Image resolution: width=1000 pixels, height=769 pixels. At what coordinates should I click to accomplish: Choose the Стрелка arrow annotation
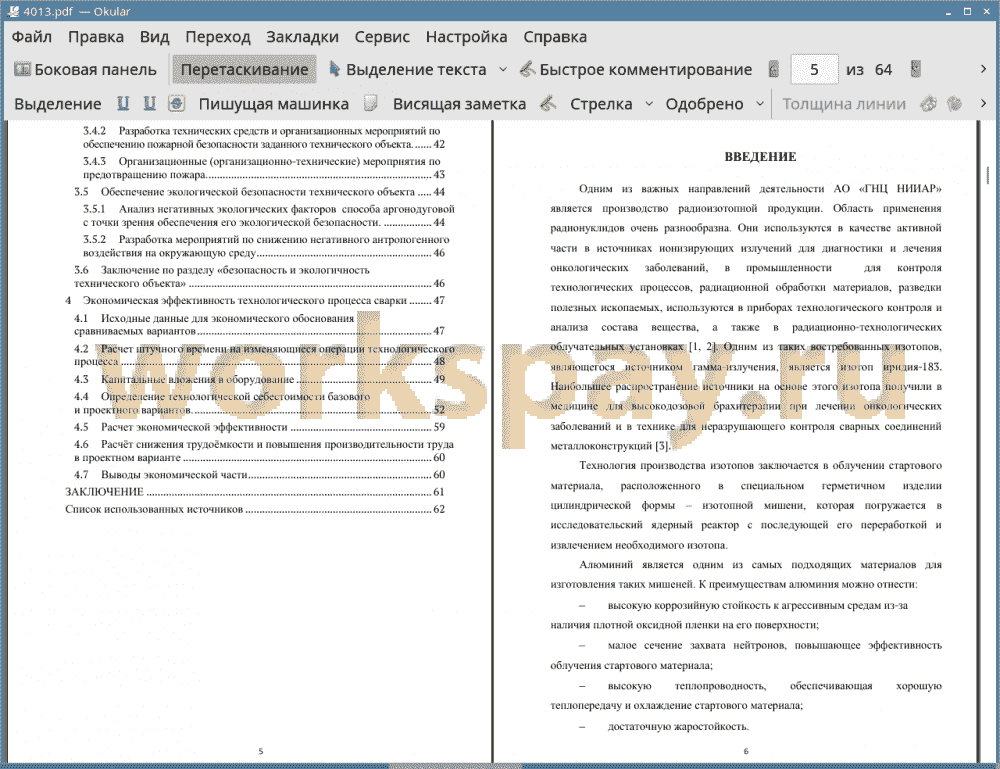point(601,104)
